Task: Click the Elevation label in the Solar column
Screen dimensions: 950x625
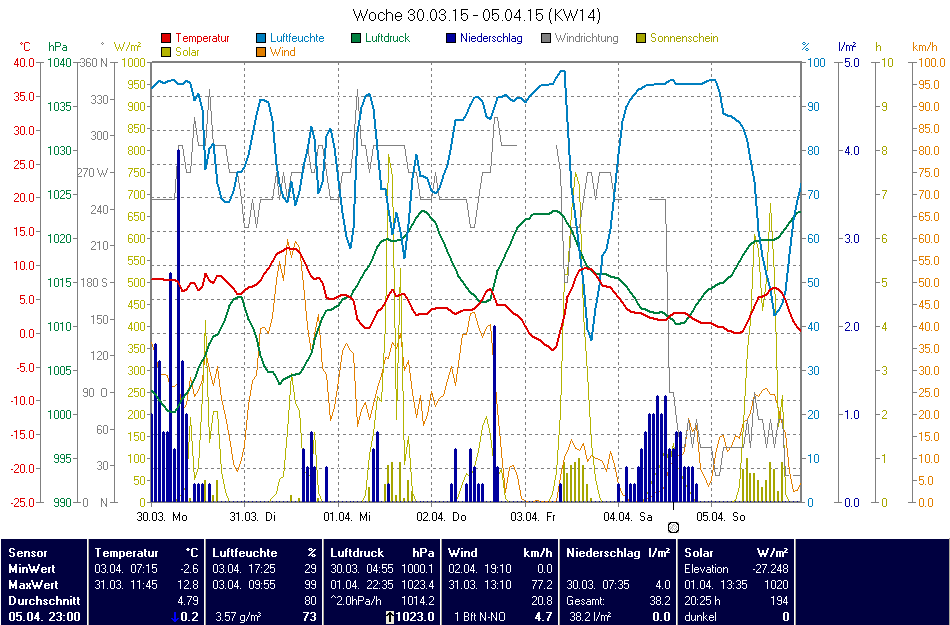Action: 706,569
